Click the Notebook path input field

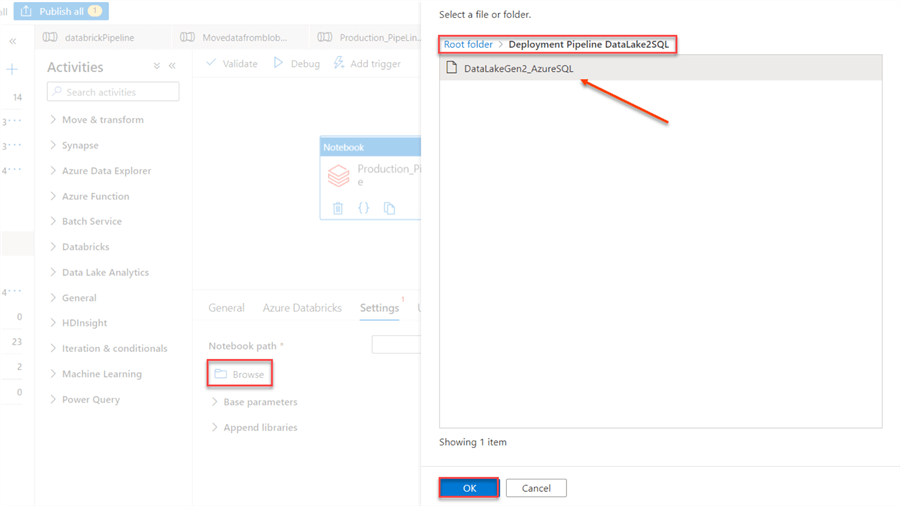tap(396, 345)
